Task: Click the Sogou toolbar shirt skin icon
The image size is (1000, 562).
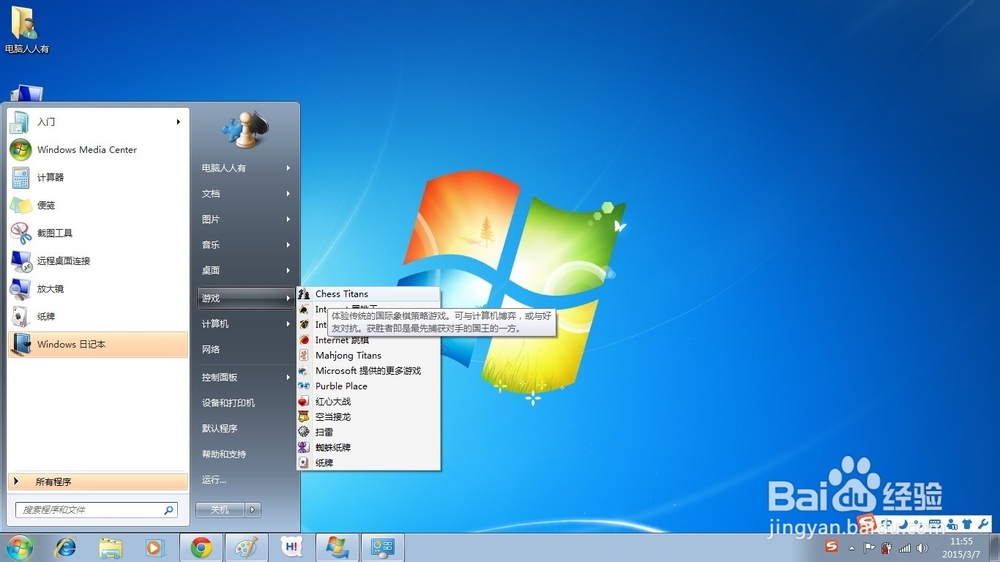Action: (967, 524)
